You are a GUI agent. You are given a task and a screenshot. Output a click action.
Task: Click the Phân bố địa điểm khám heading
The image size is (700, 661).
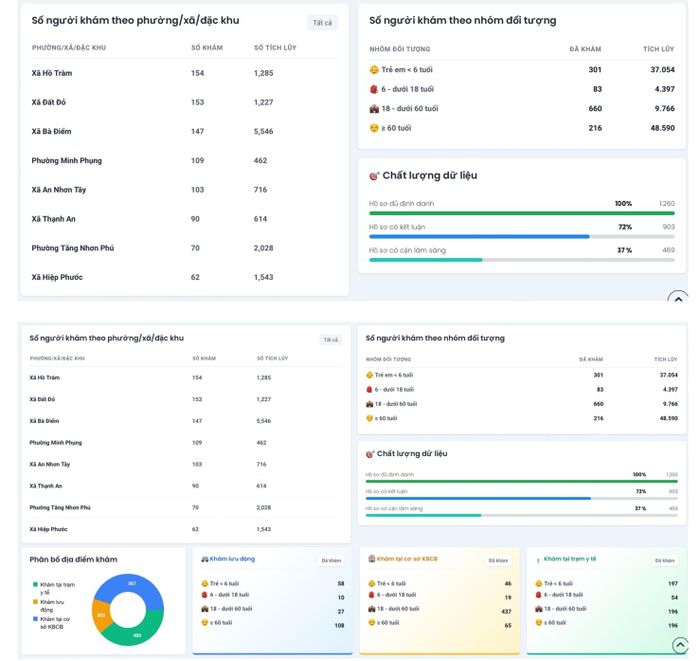click(74, 560)
